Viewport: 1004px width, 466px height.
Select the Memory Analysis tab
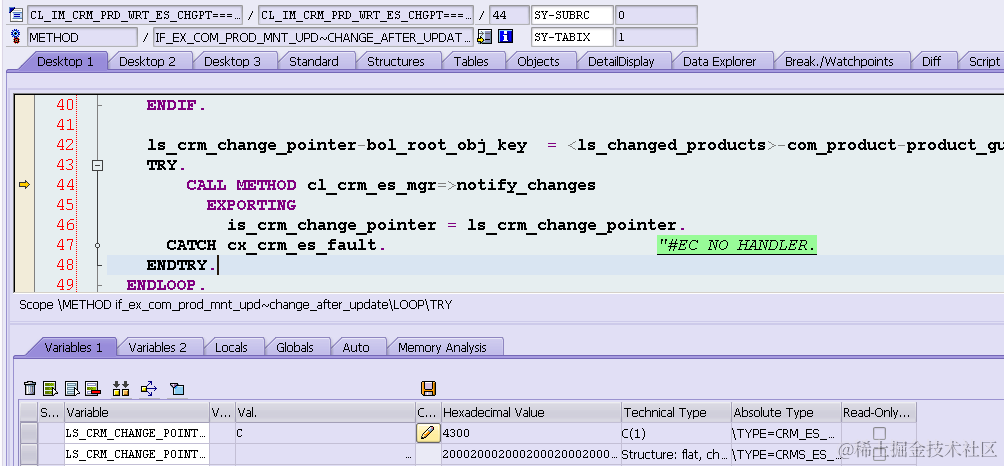(442, 347)
